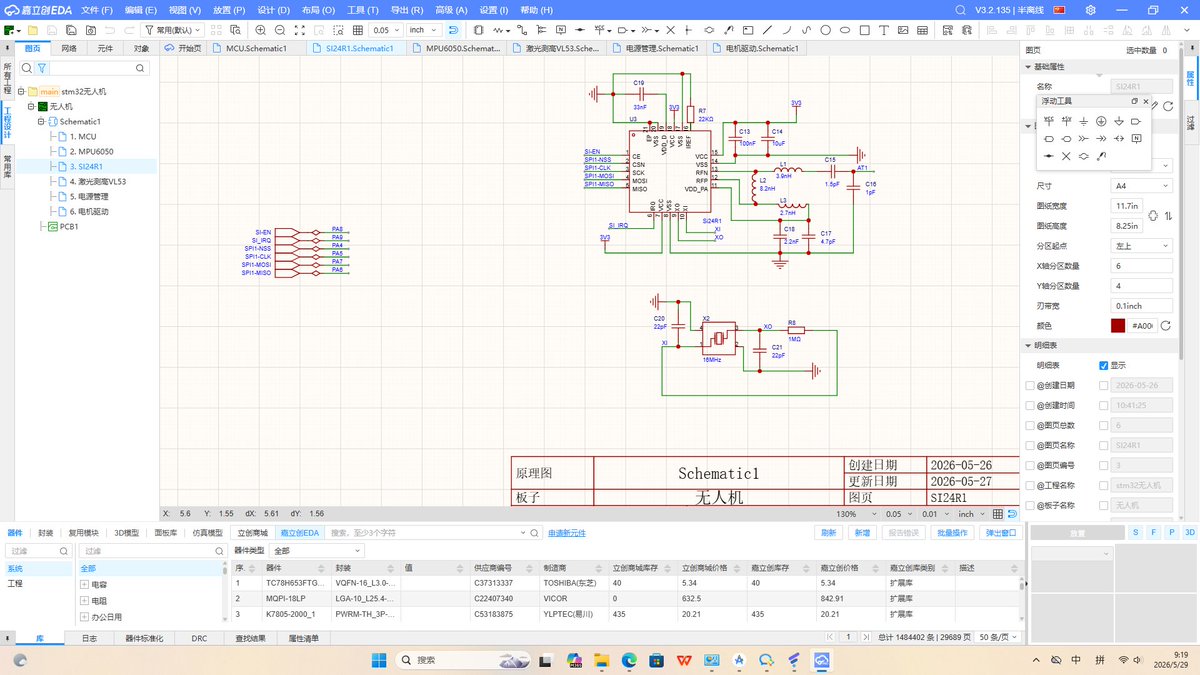This screenshot has width=1200, height=675.
Task: Open the 常用(默认) filter dropdown
Action: pos(172,30)
